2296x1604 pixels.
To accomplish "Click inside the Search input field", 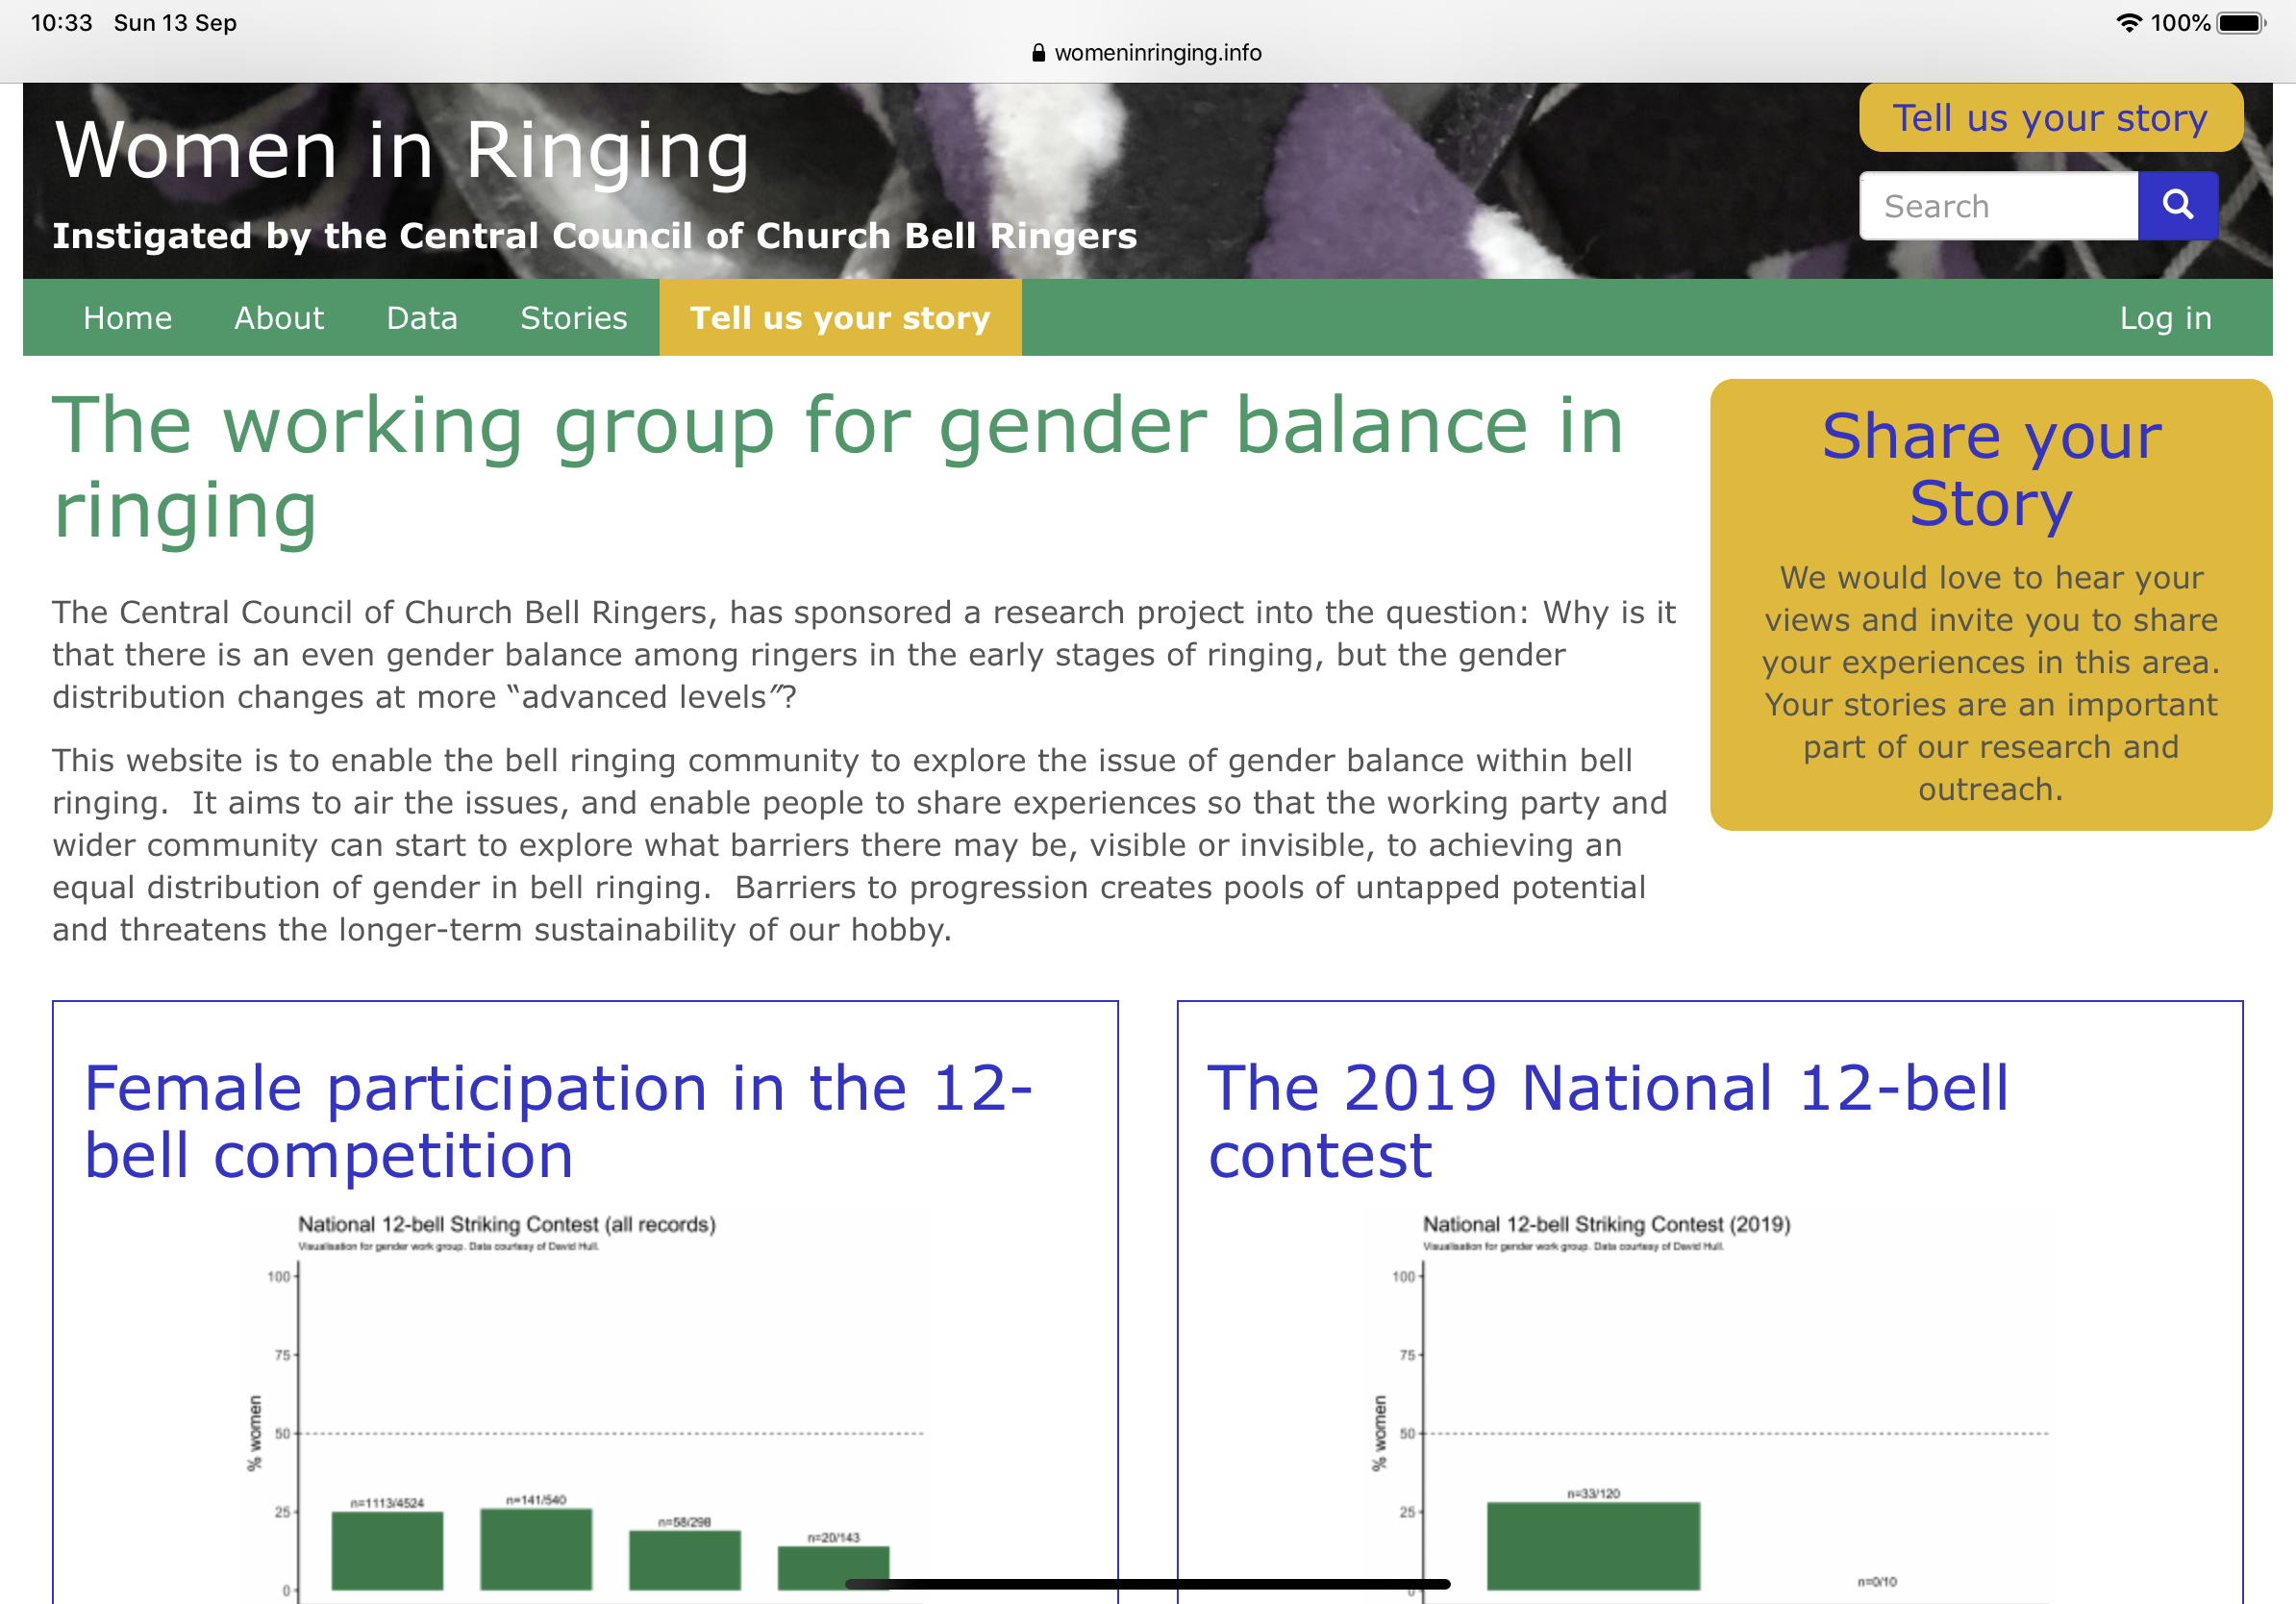I will pyautogui.click(x=1998, y=206).
